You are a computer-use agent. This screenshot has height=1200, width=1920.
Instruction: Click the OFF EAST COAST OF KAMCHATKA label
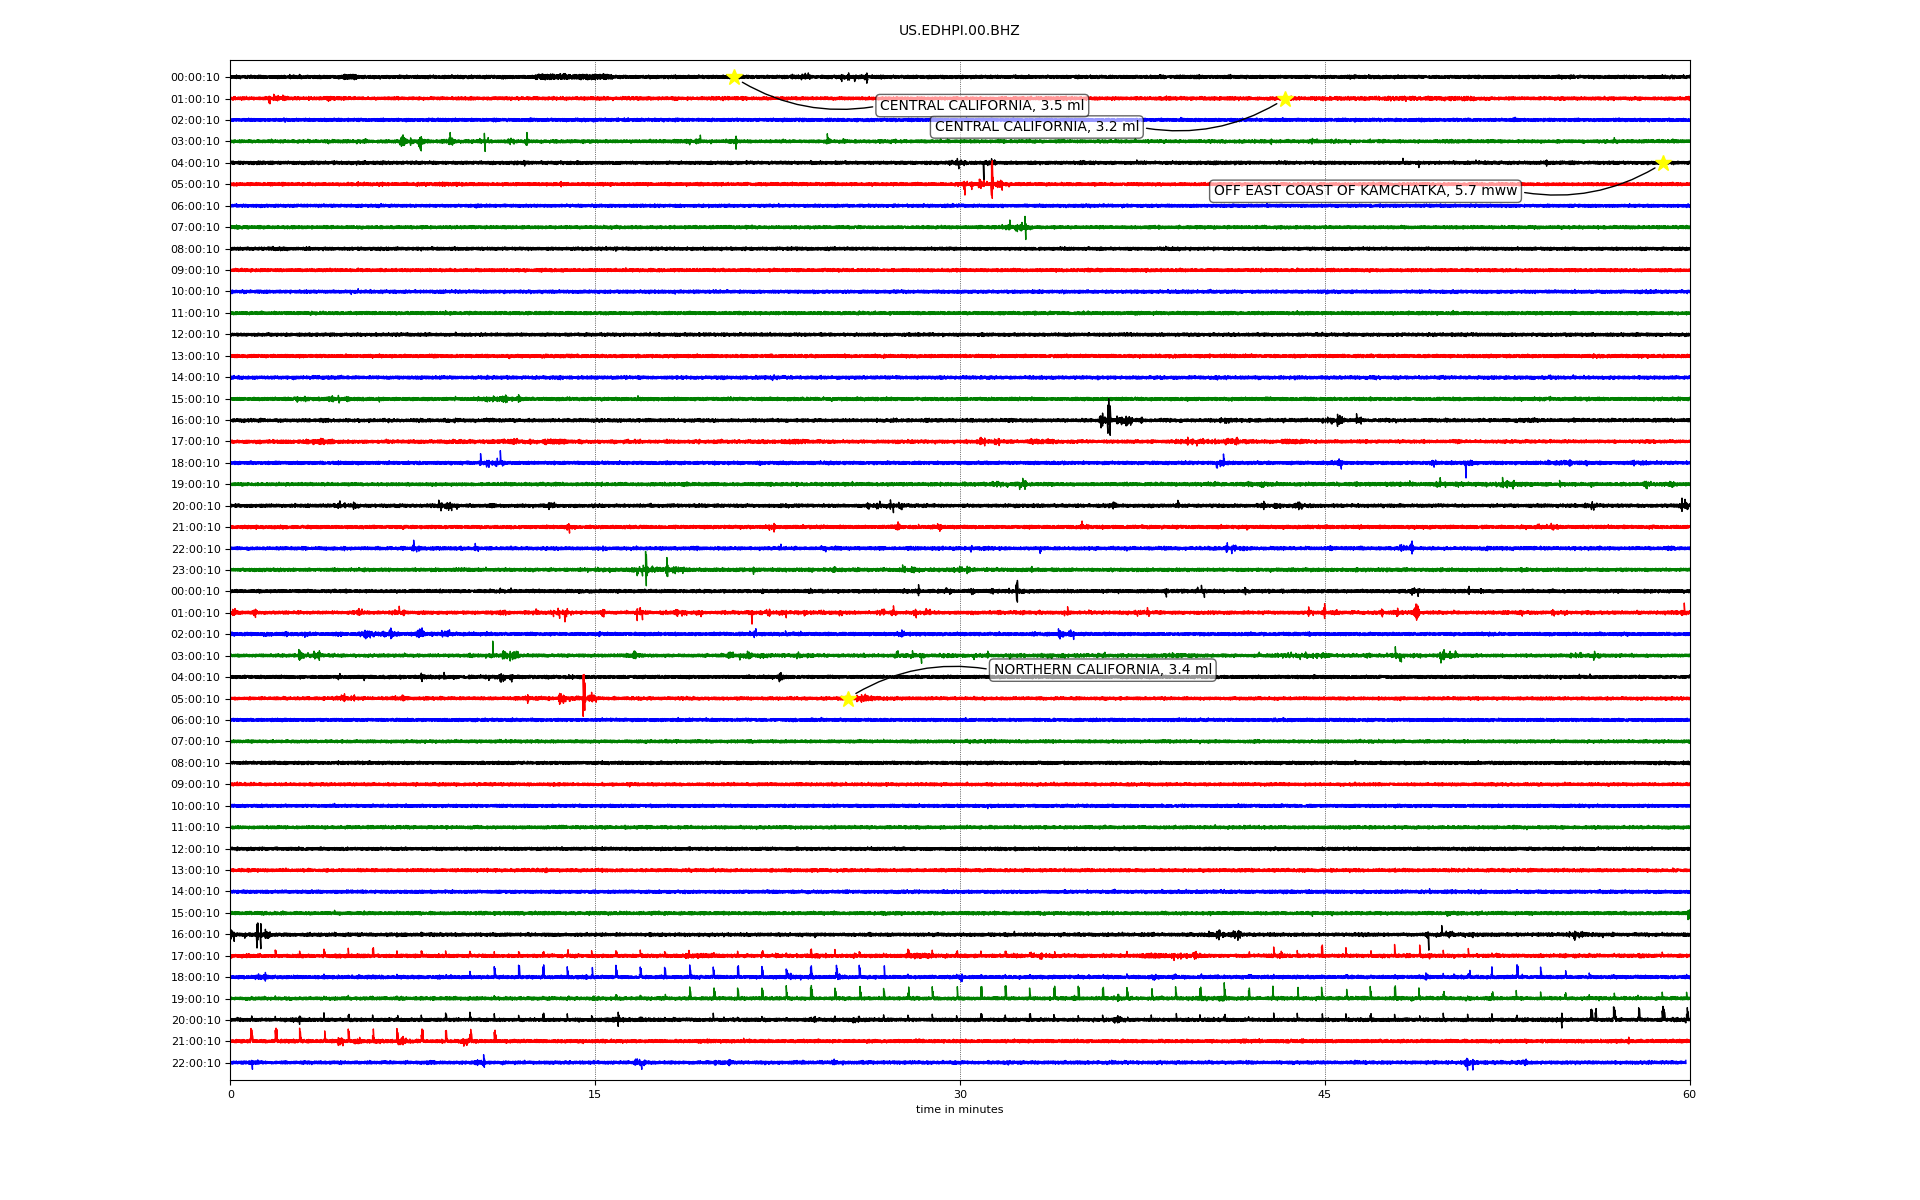[x=1365, y=191]
